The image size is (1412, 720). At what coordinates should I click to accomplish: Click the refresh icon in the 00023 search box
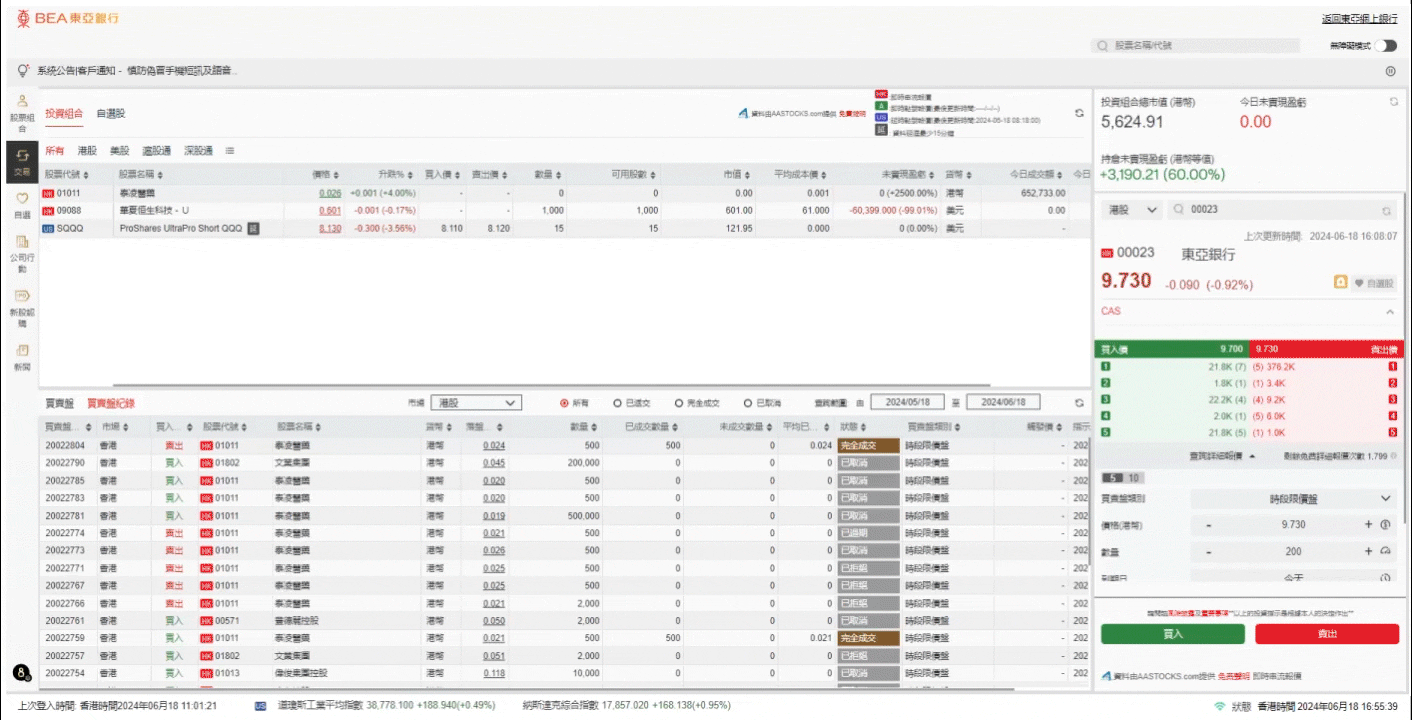[1386, 211]
